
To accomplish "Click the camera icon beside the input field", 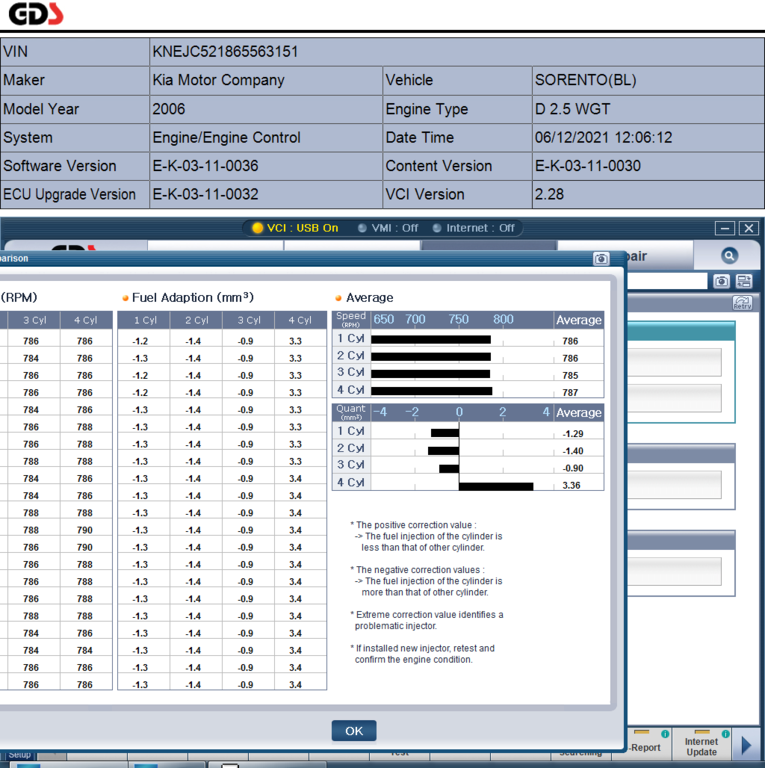I will coord(721,281).
